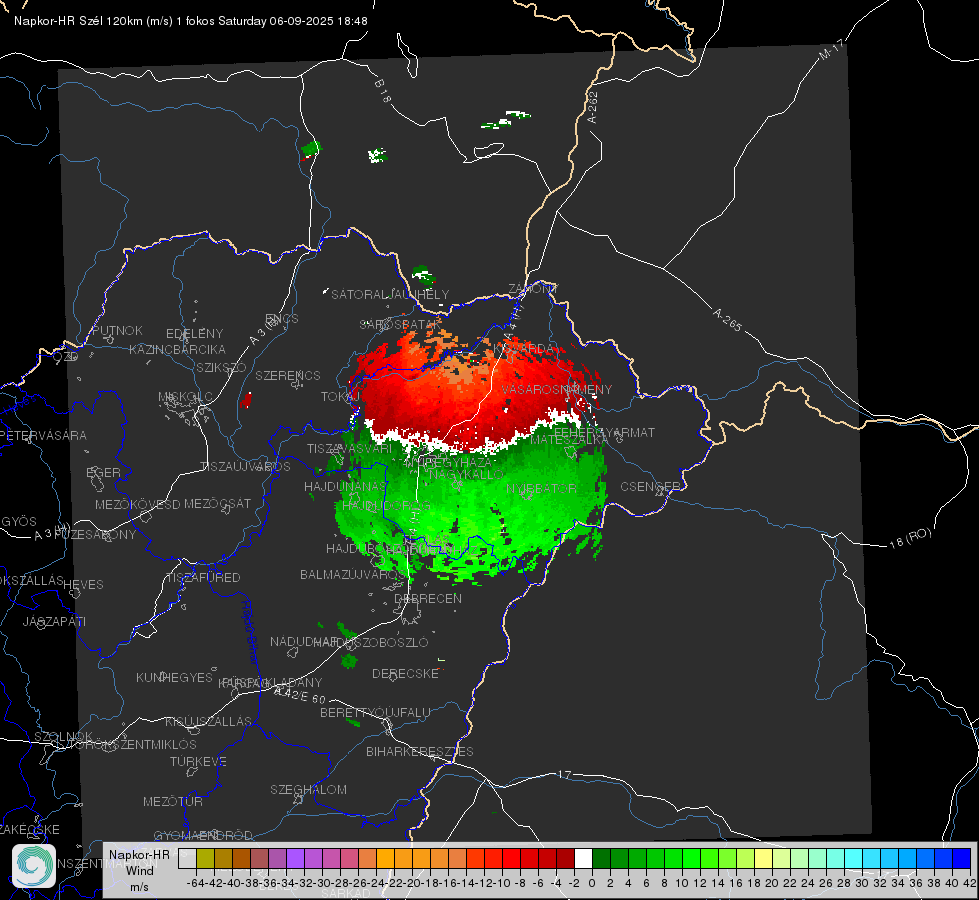Click the TISZAFÜRED city label

tap(204, 577)
